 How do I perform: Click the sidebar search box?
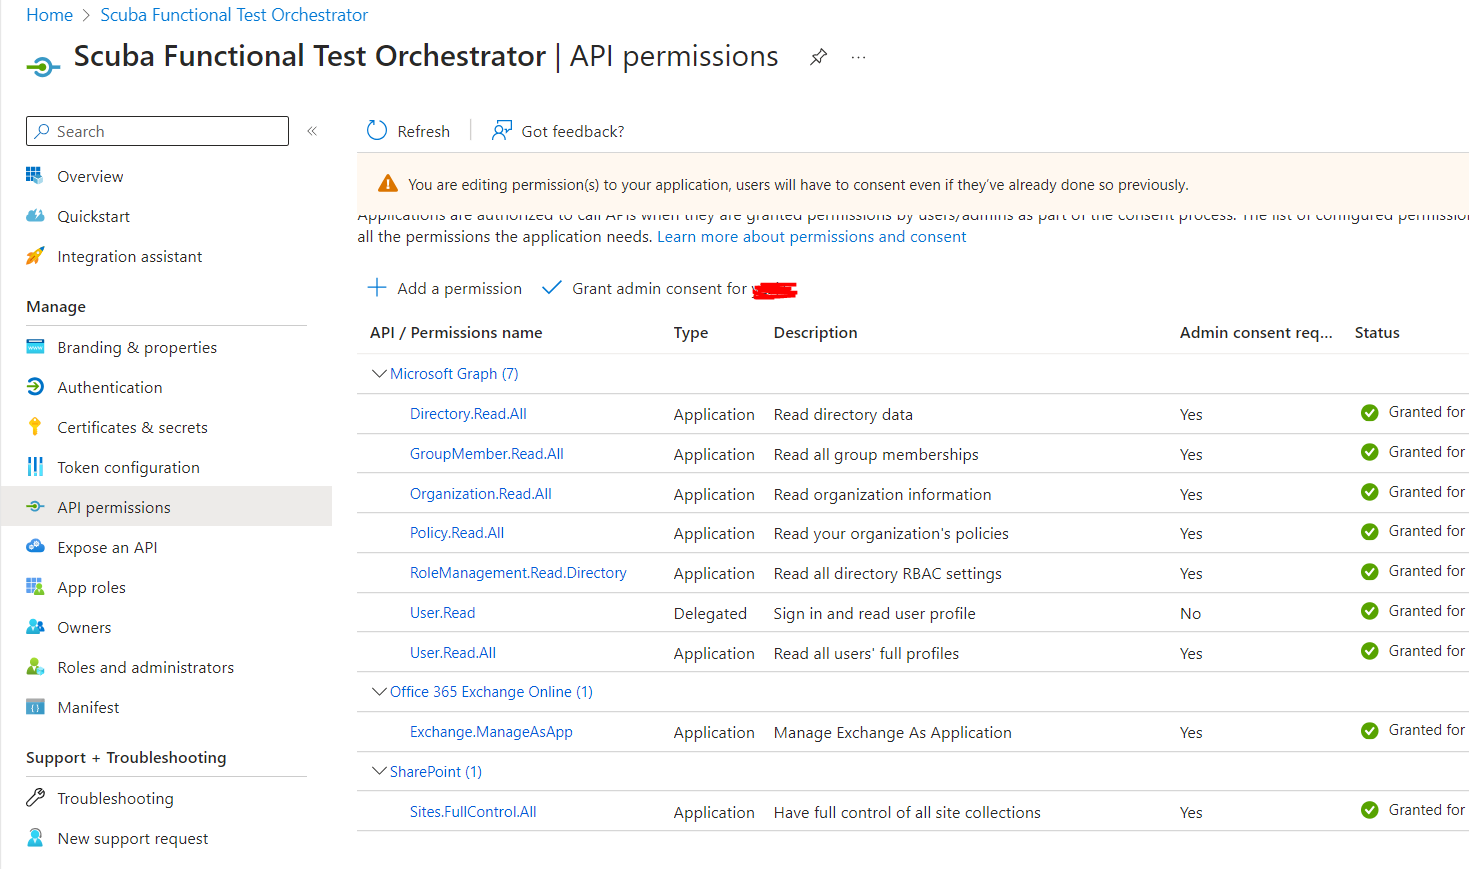pyautogui.click(x=156, y=131)
